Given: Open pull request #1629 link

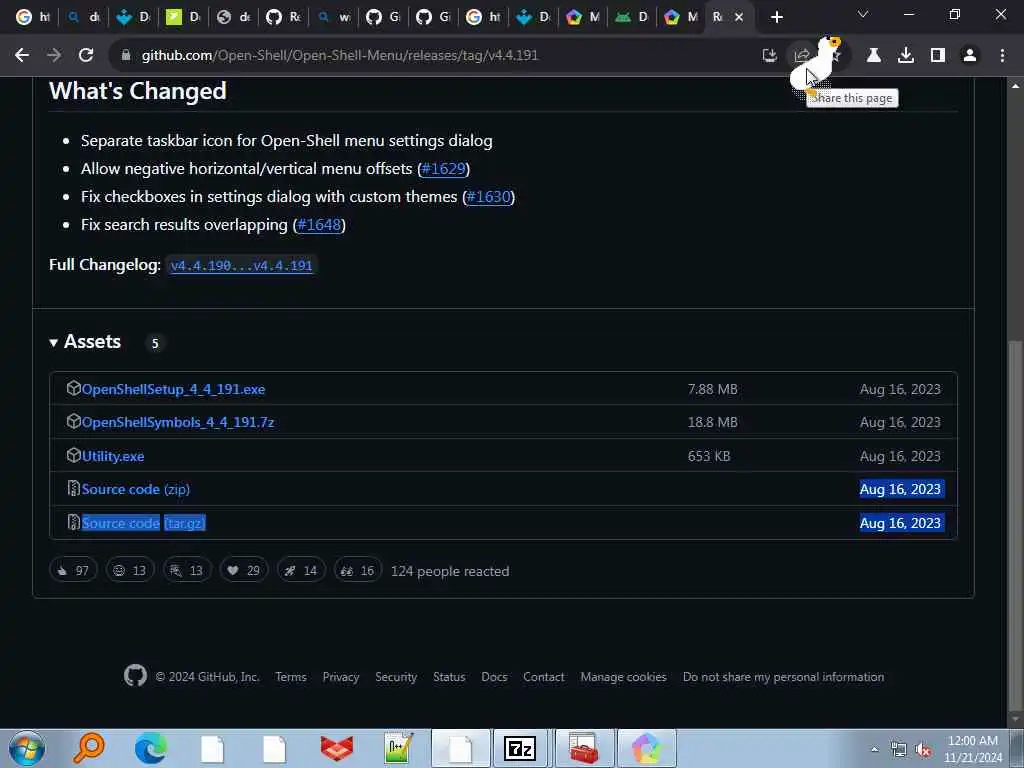Looking at the screenshot, I should click(x=443, y=168).
